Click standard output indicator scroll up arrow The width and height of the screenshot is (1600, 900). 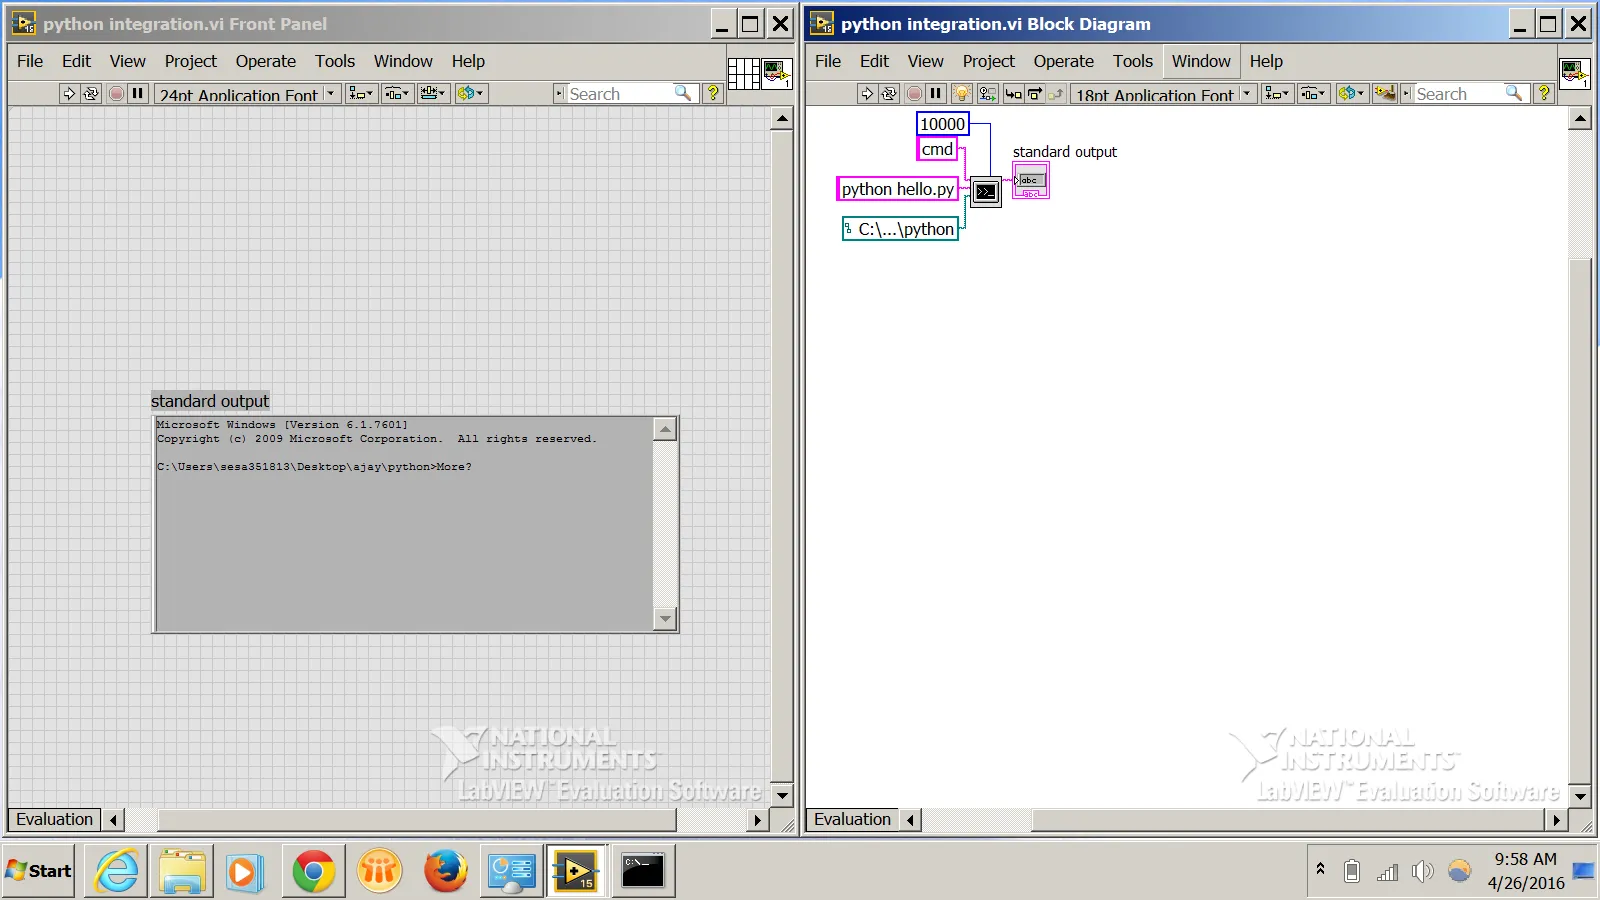pos(665,429)
